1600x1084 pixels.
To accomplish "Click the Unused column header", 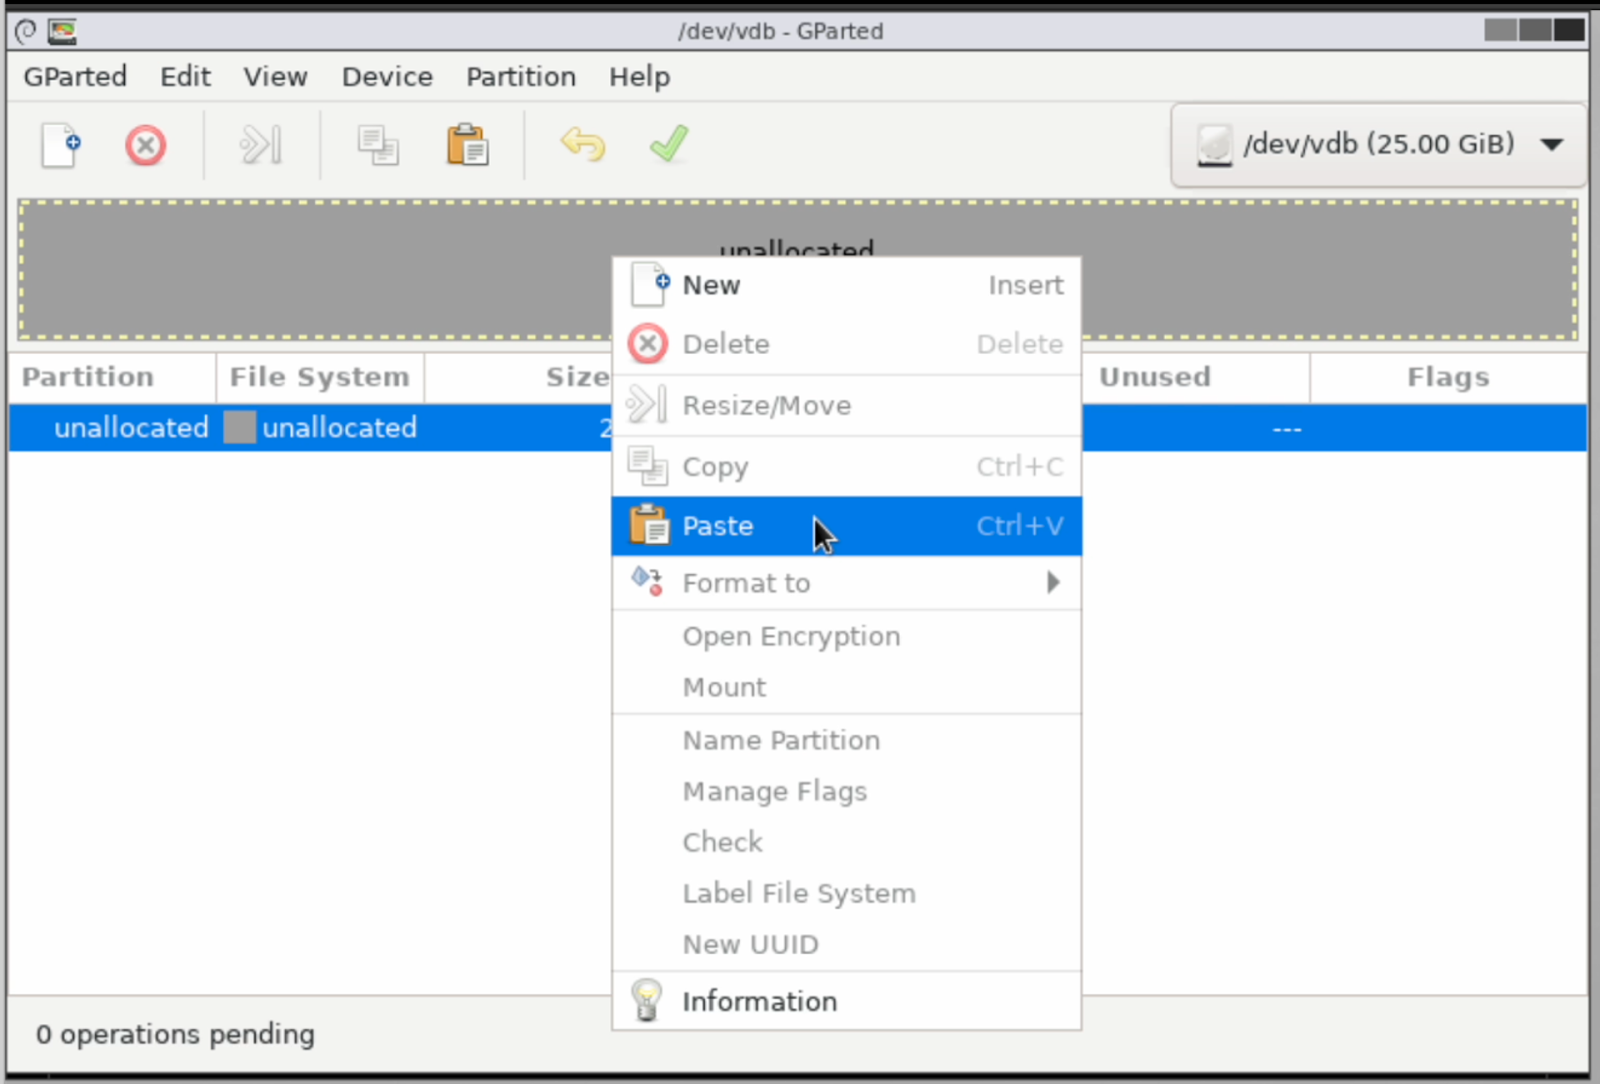I will [1195, 377].
